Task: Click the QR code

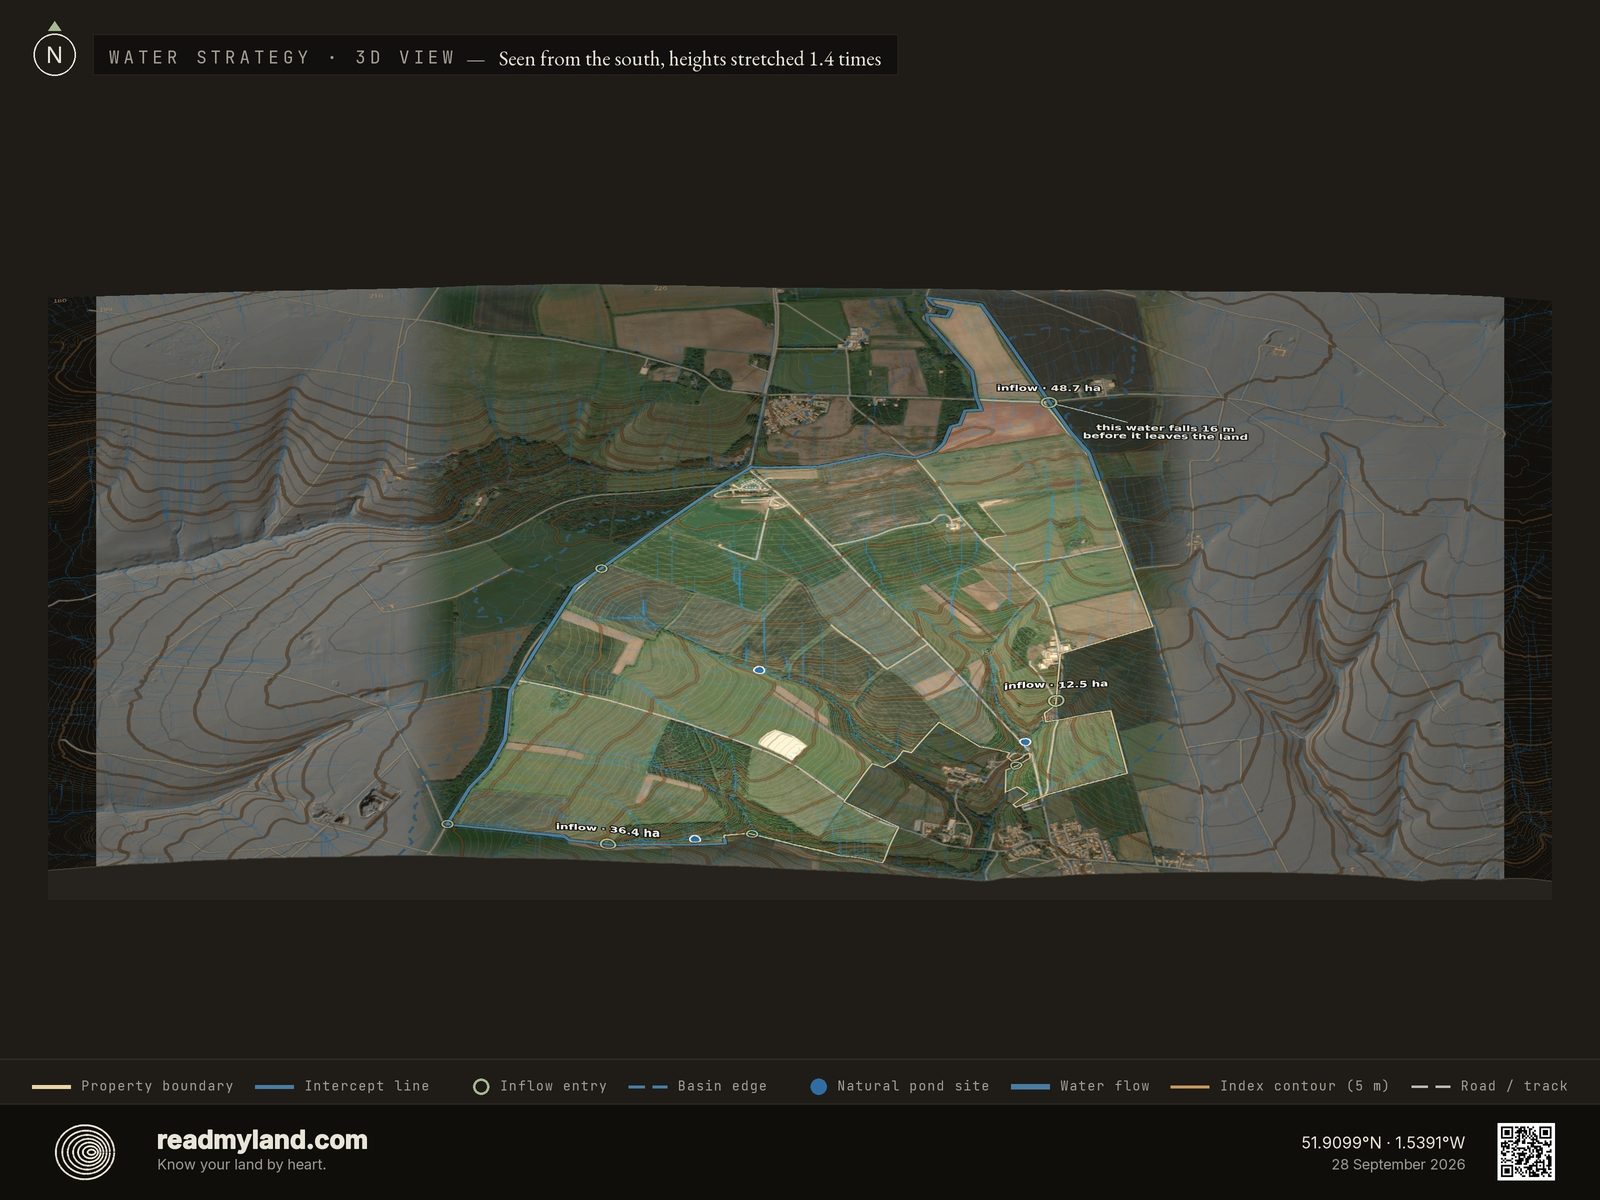Action: (x=1525, y=1151)
